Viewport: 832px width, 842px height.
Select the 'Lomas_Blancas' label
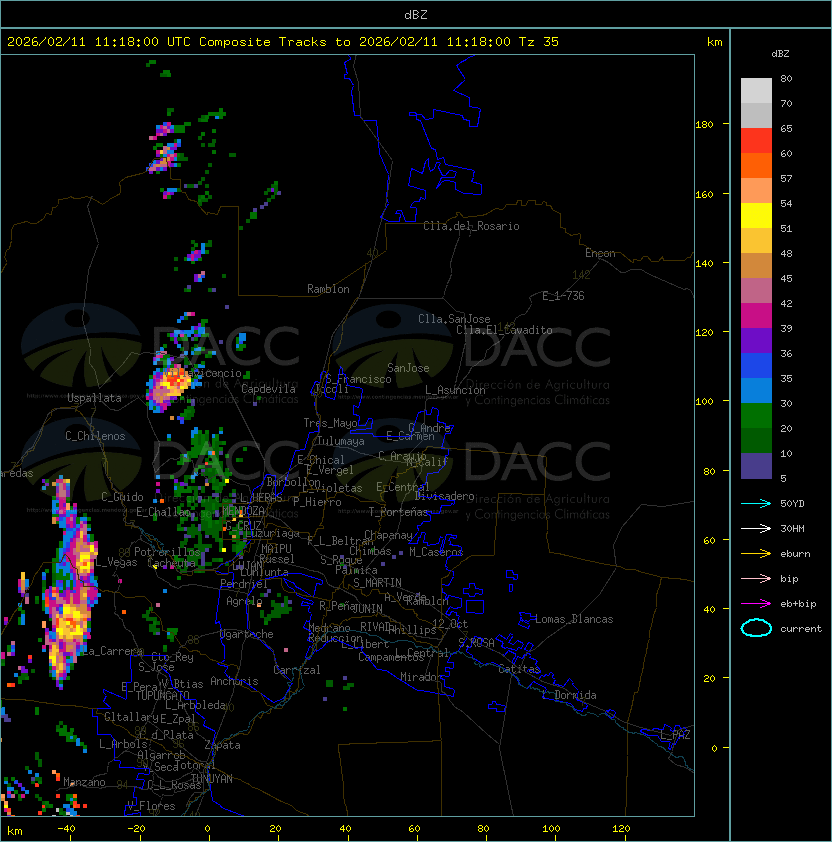click(x=574, y=619)
